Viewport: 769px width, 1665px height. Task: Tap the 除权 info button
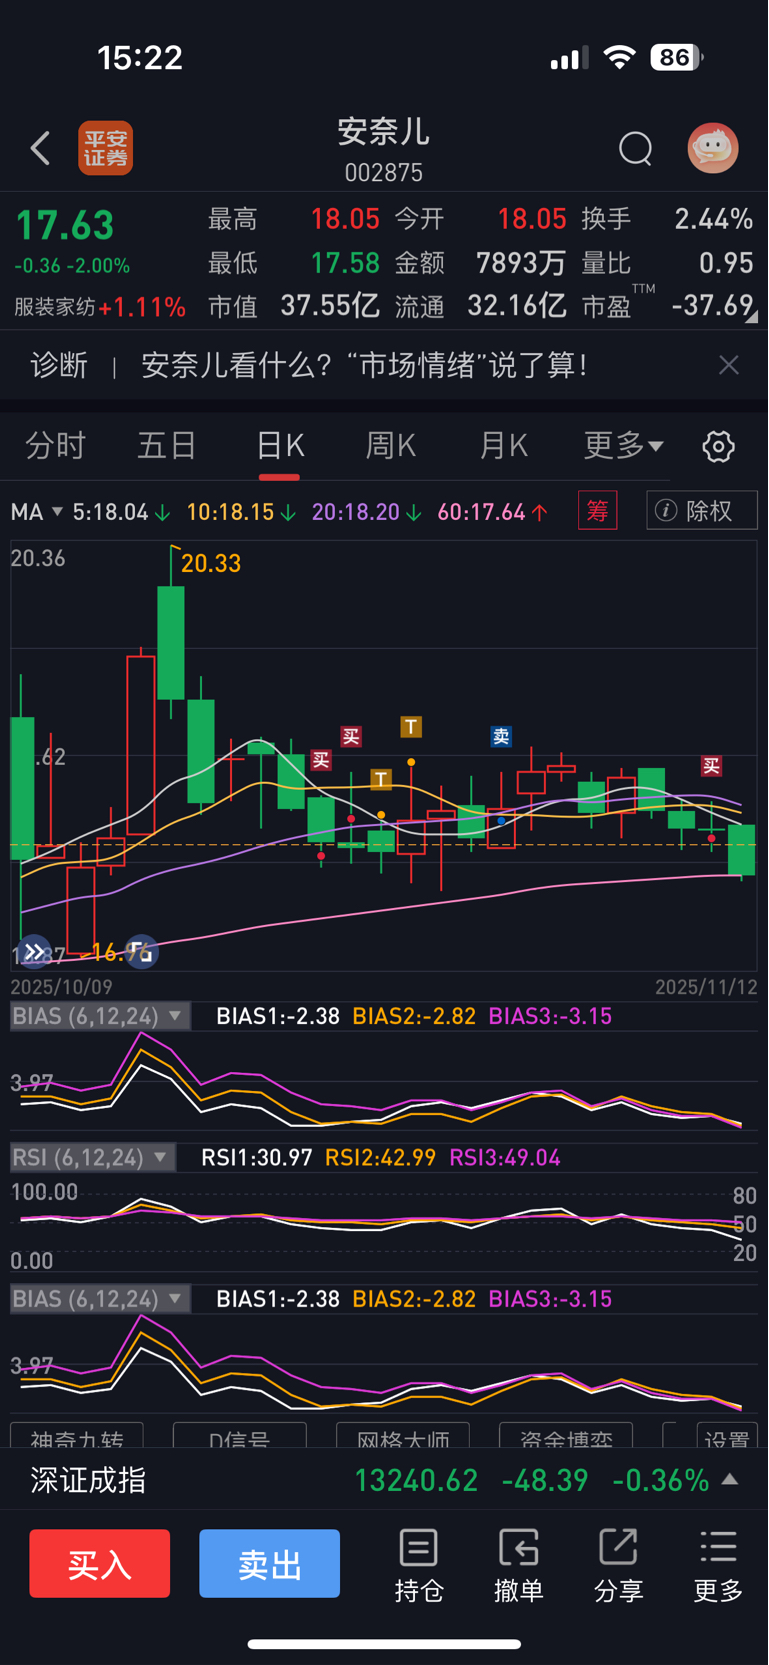coord(702,511)
